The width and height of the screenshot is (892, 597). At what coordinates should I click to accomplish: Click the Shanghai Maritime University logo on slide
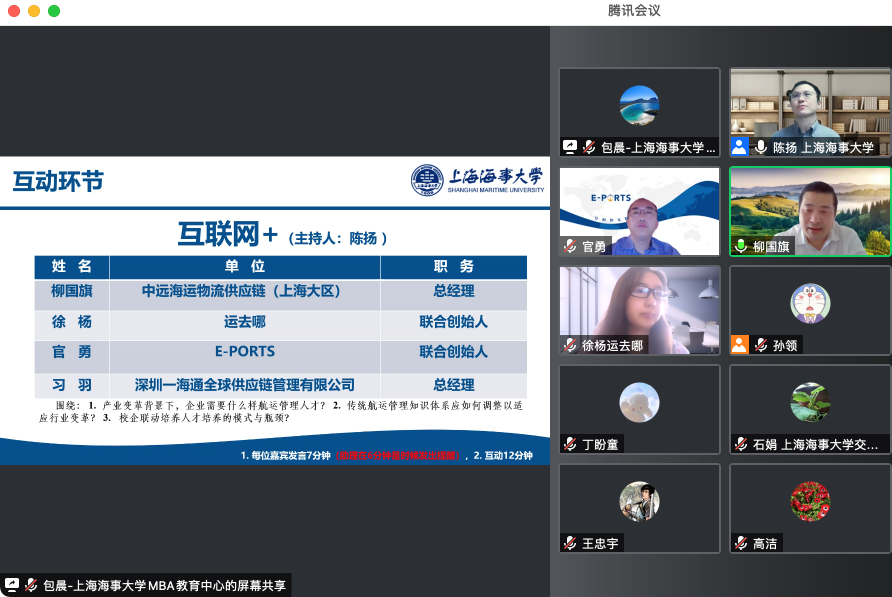(x=477, y=180)
